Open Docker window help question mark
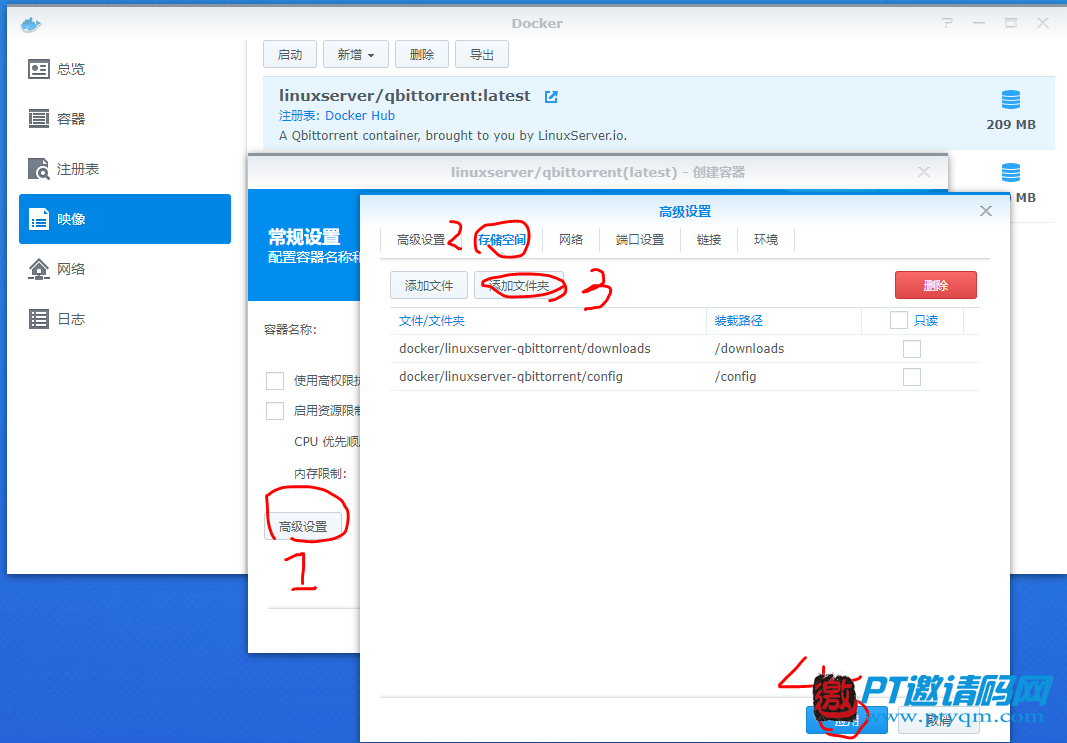Image resolution: width=1067 pixels, height=743 pixels. click(x=947, y=23)
